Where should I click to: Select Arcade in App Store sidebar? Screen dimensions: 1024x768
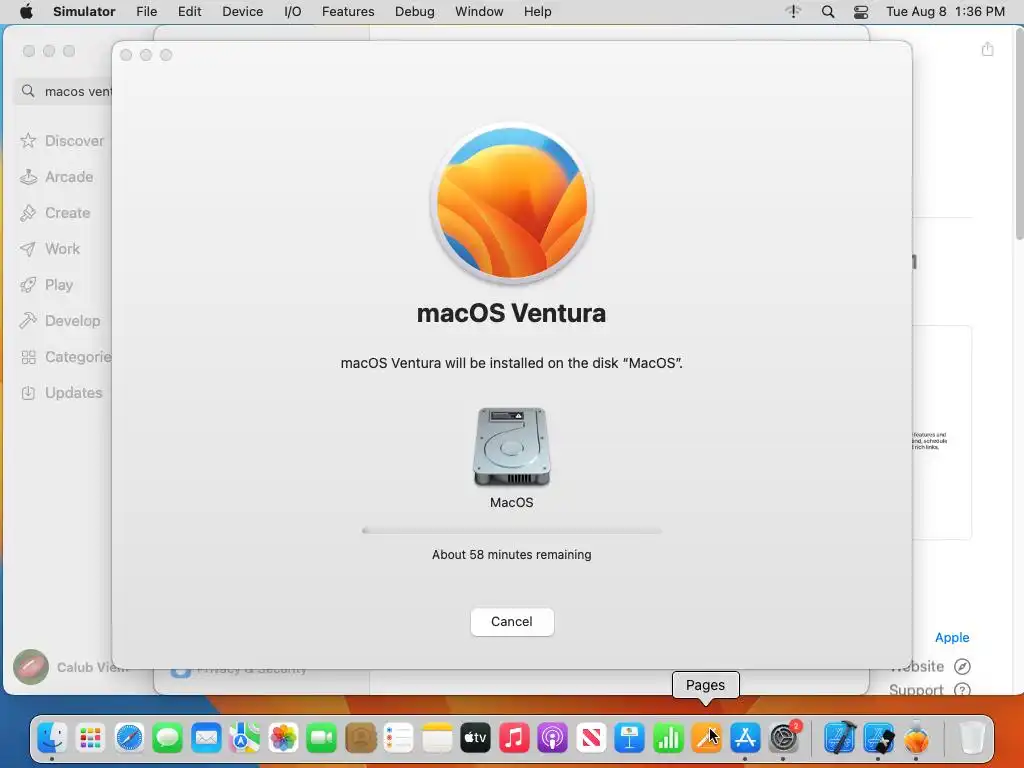coord(57,177)
